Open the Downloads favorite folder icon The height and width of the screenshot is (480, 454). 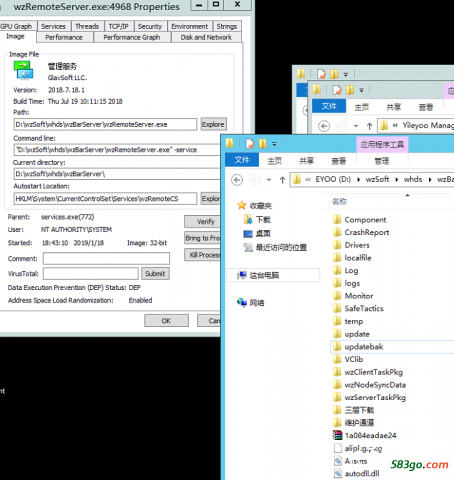point(248,219)
